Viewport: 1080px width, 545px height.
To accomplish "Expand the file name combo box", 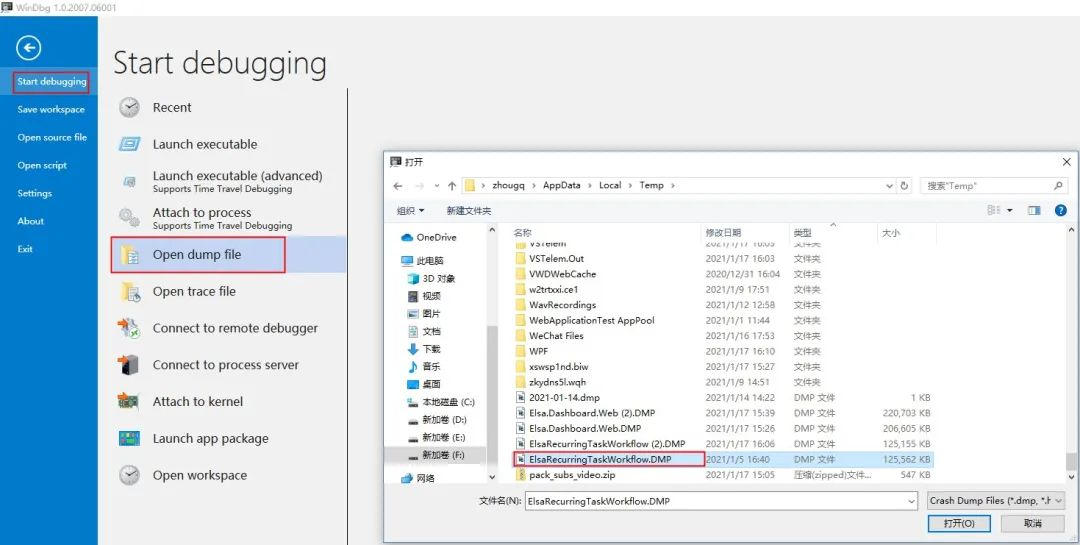I will click(912, 502).
